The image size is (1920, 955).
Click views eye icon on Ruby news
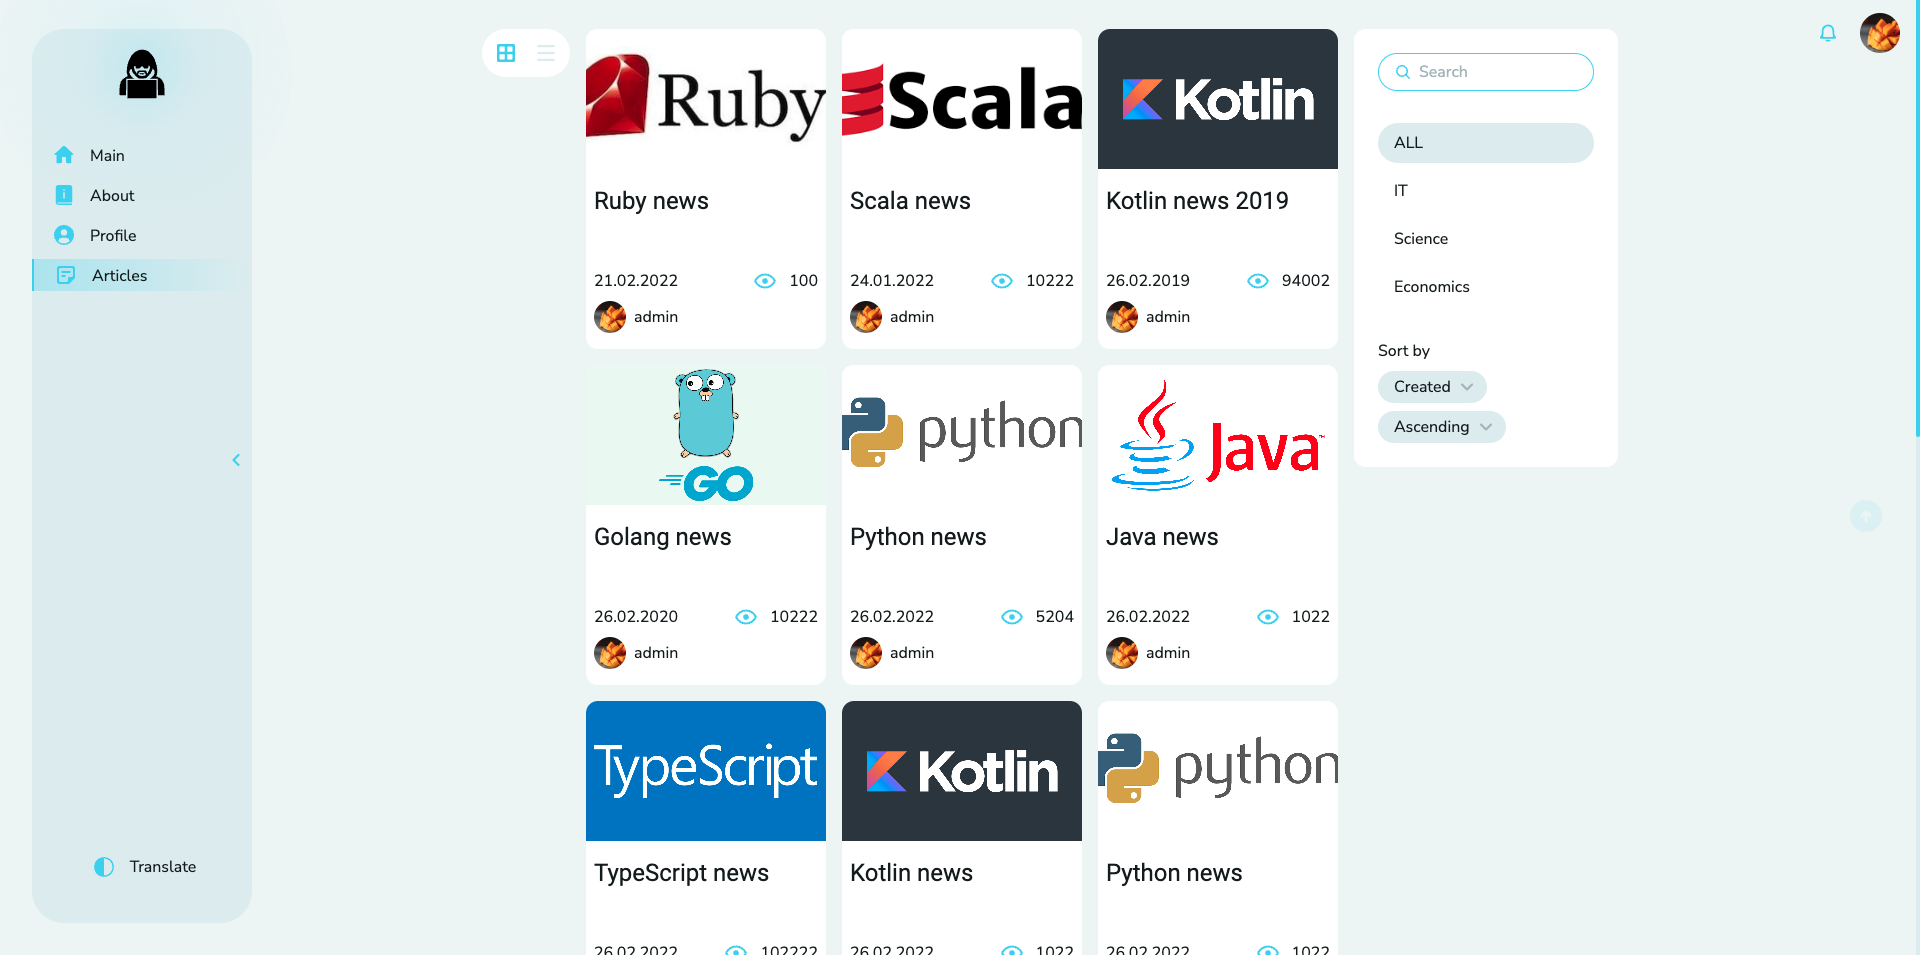(x=765, y=281)
